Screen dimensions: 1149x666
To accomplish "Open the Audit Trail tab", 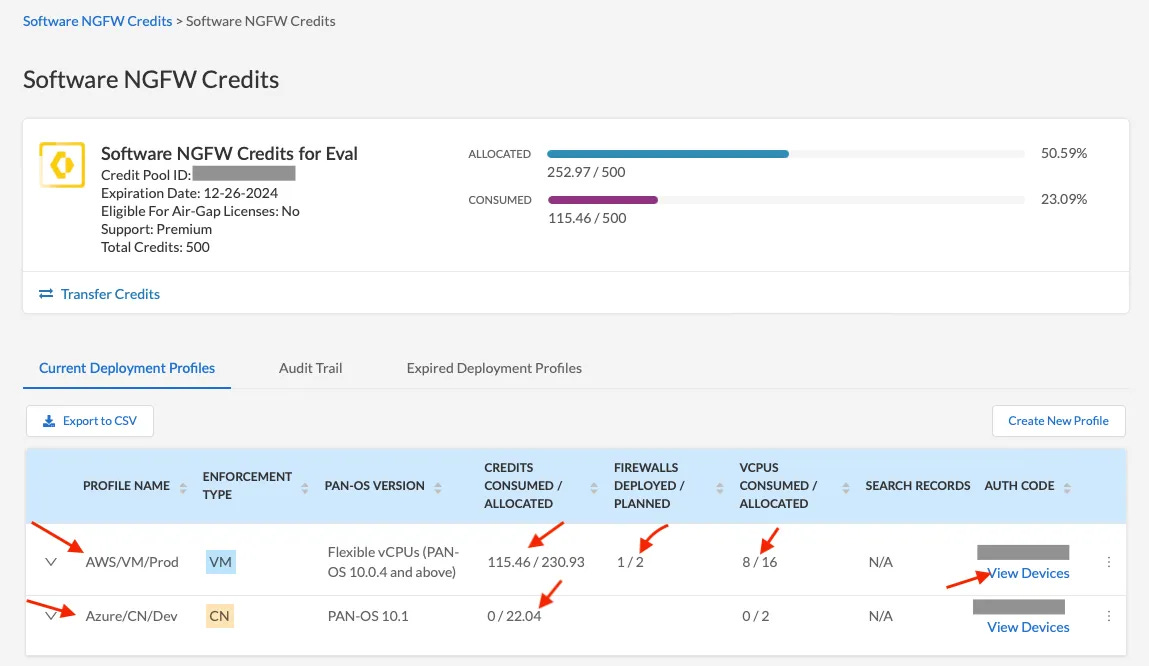I will pyautogui.click(x=311, y=368).
